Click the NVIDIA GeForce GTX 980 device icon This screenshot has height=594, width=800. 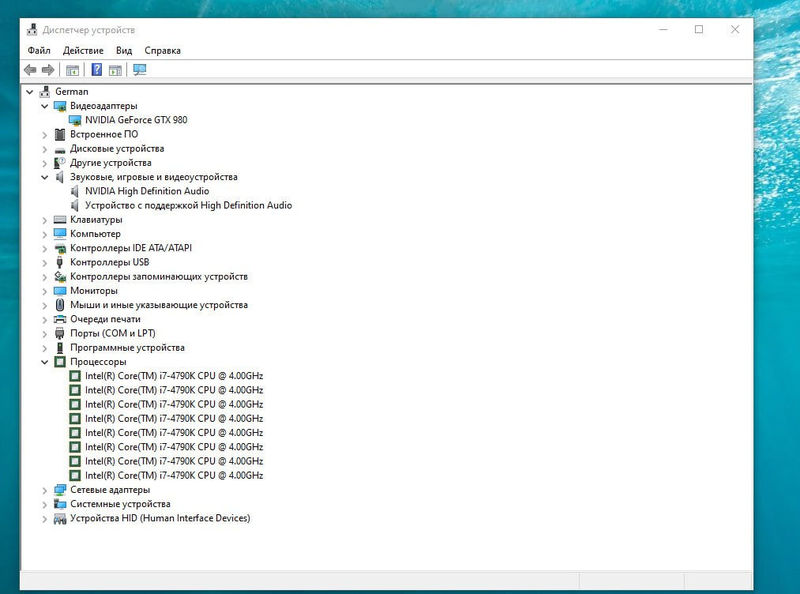click(x=75, y=120)
